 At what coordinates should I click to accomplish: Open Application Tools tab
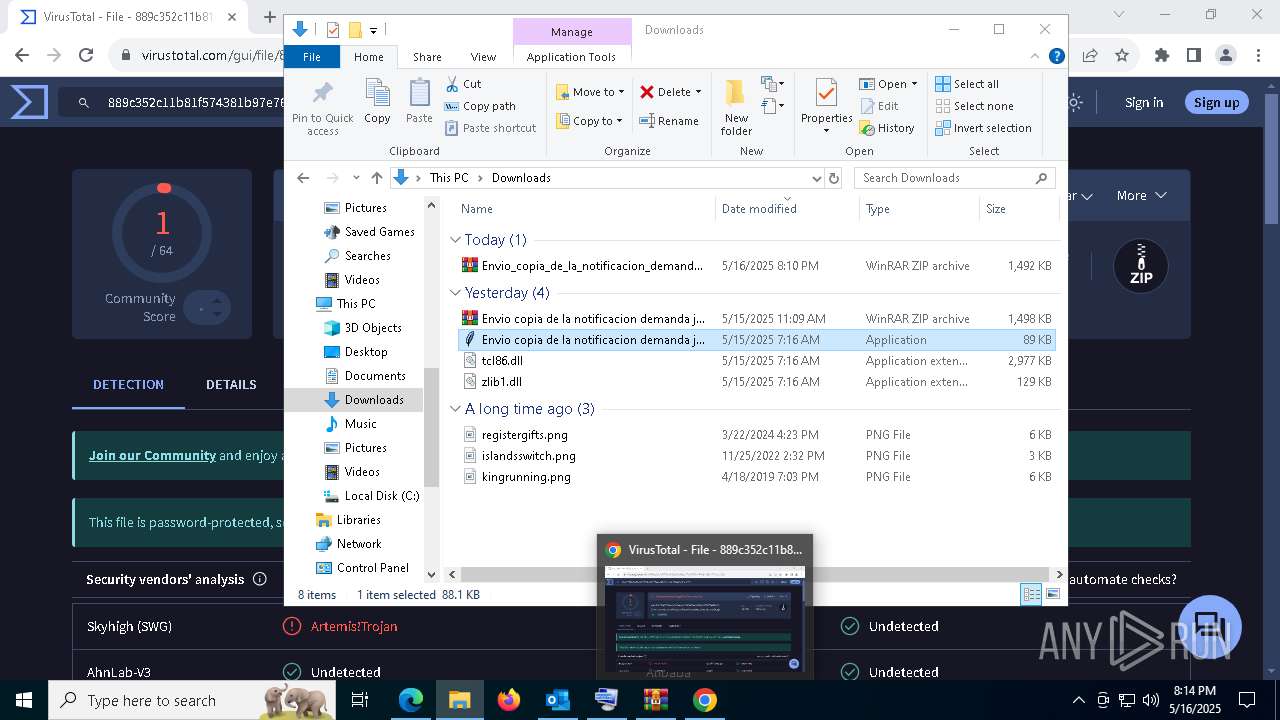[x=571, y=57]
